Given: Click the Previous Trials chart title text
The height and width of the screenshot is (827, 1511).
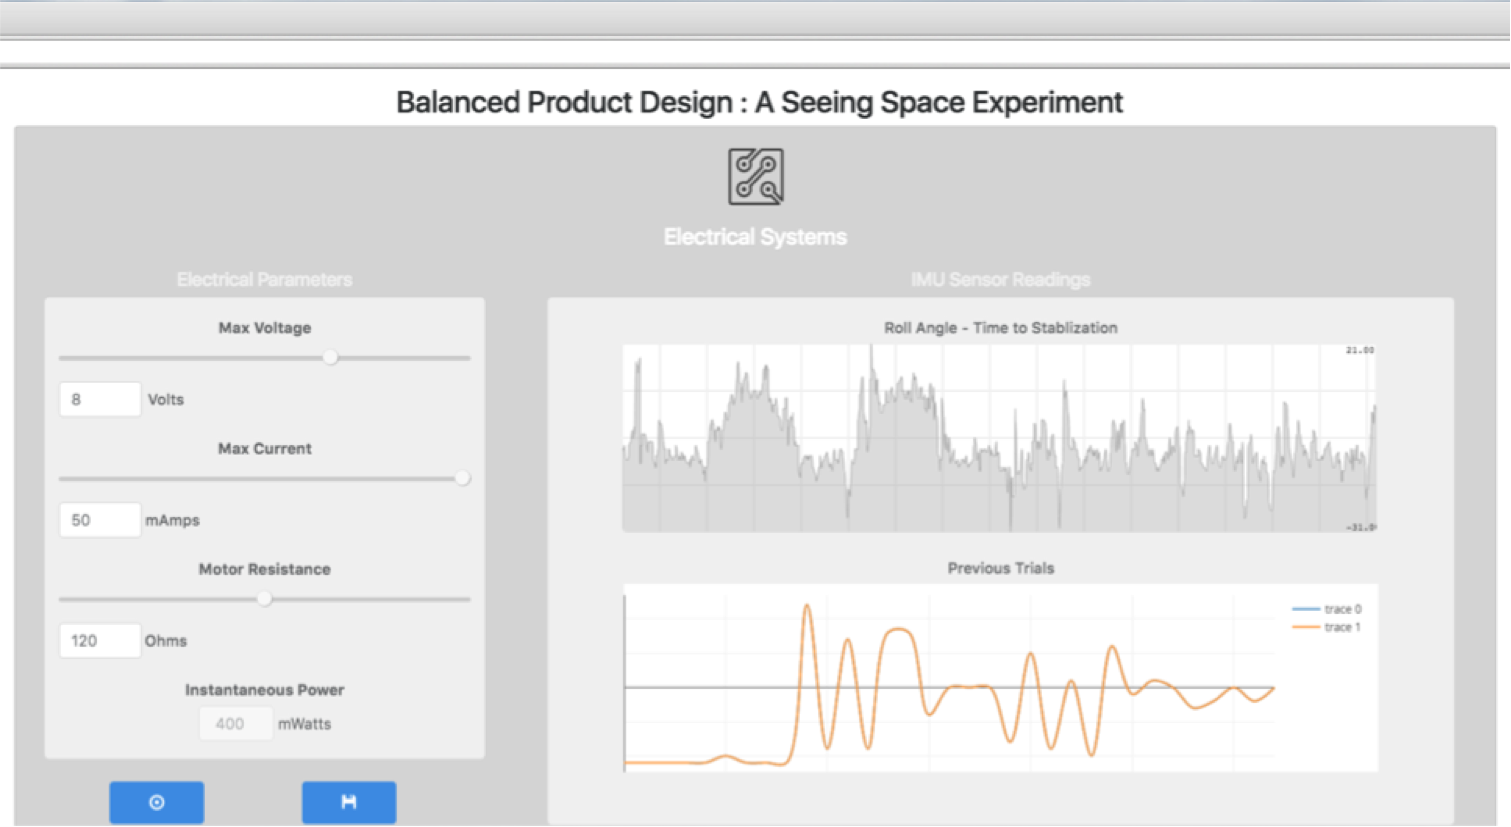Looking at the screenshot, I should click(x=1000, y=568).
